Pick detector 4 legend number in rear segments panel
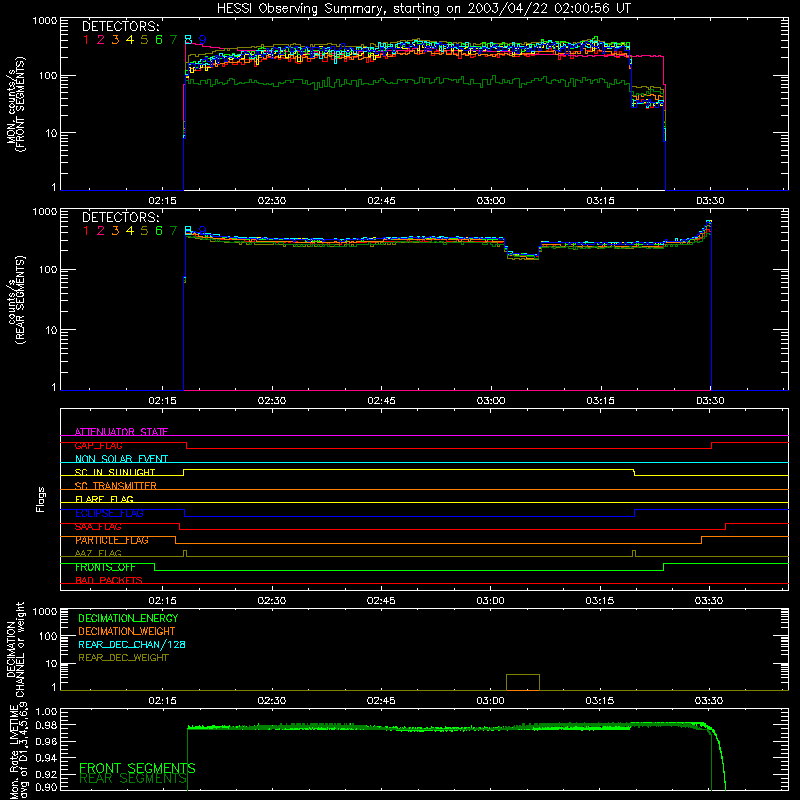This screenshot has height=800, width=800. pyautogui.click(x=130, y=231)
